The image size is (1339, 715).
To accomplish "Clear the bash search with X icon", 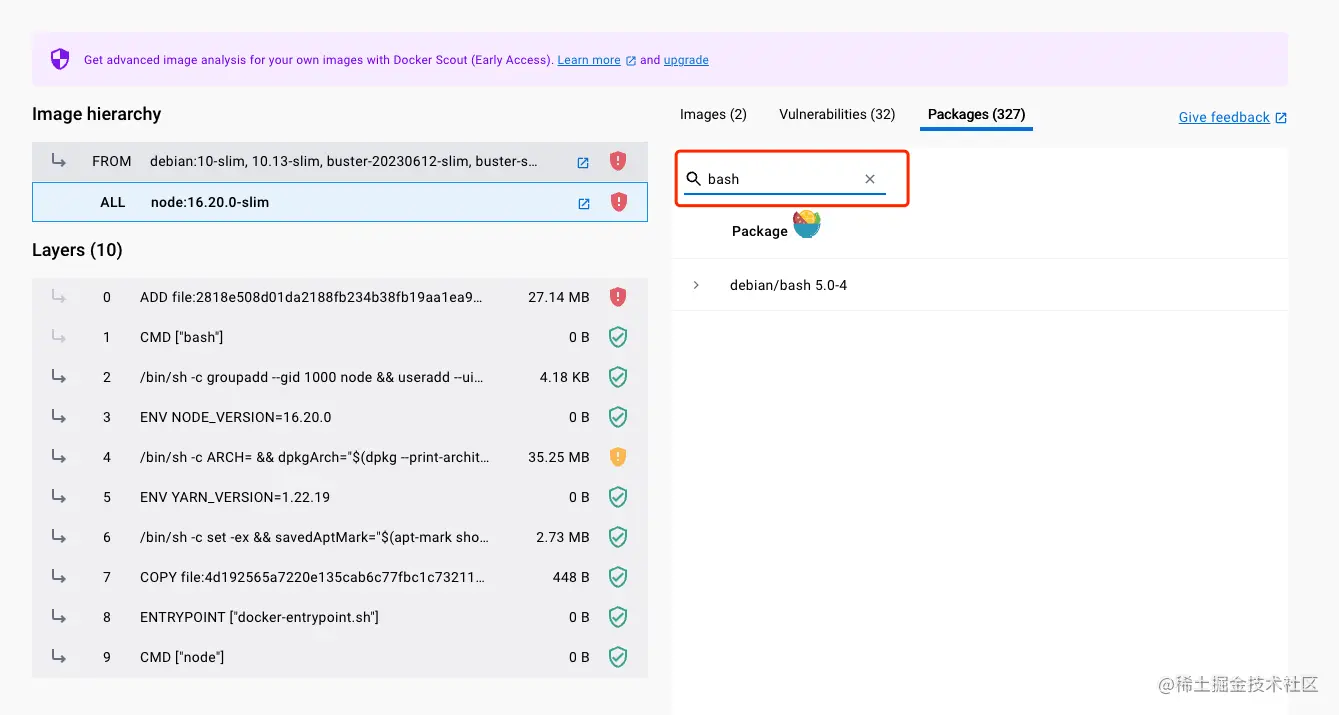I will [870, 179].
